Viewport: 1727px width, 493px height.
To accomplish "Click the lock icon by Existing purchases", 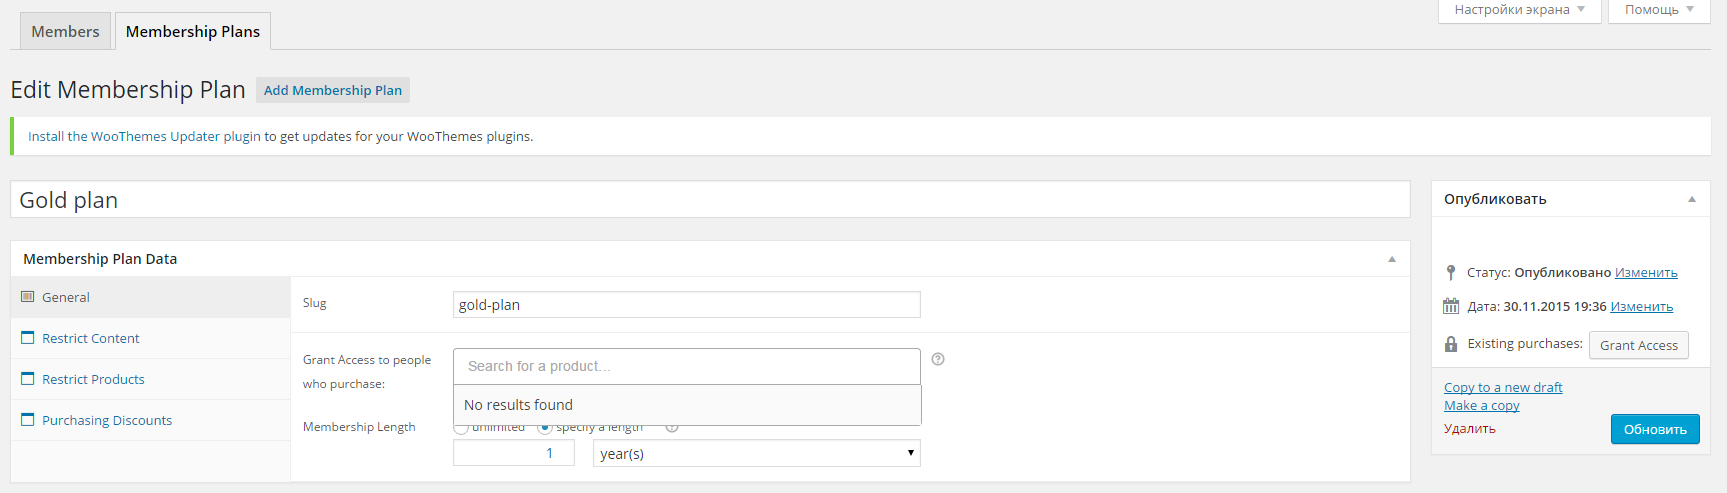I will point(1451,344).
